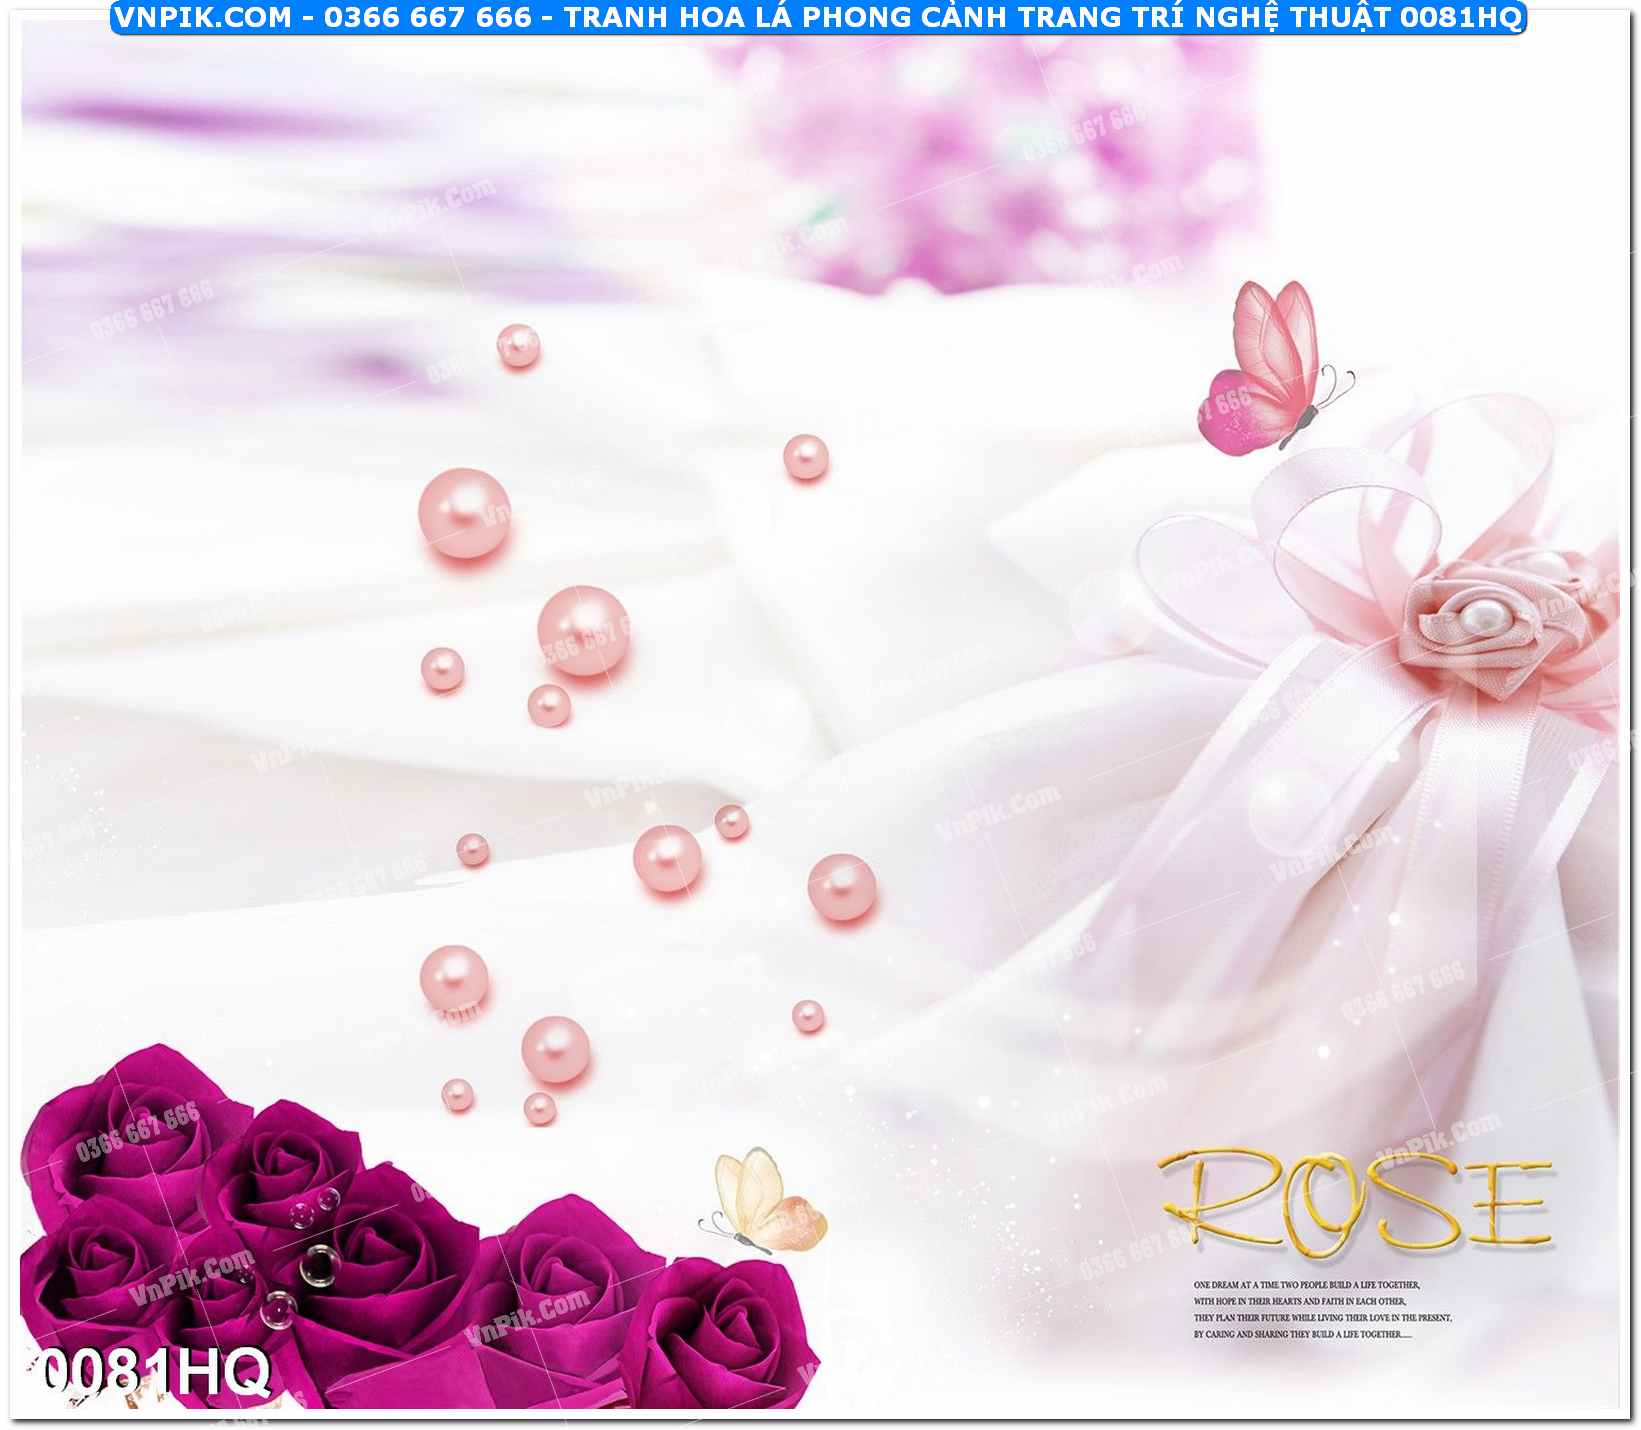The image size is (1641, 1430).
Task: Click the VNPIK.COM title banner text
Action: (x=818, y=17)
